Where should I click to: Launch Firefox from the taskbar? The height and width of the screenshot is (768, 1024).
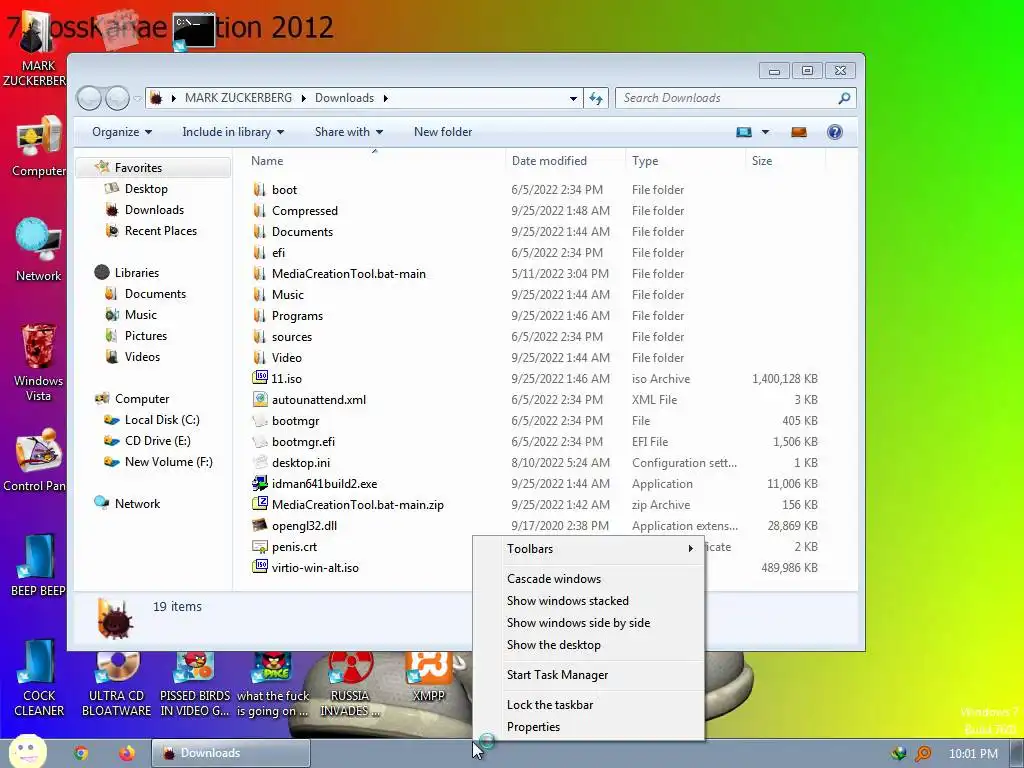pyautogui.click(x=127, y=753)
